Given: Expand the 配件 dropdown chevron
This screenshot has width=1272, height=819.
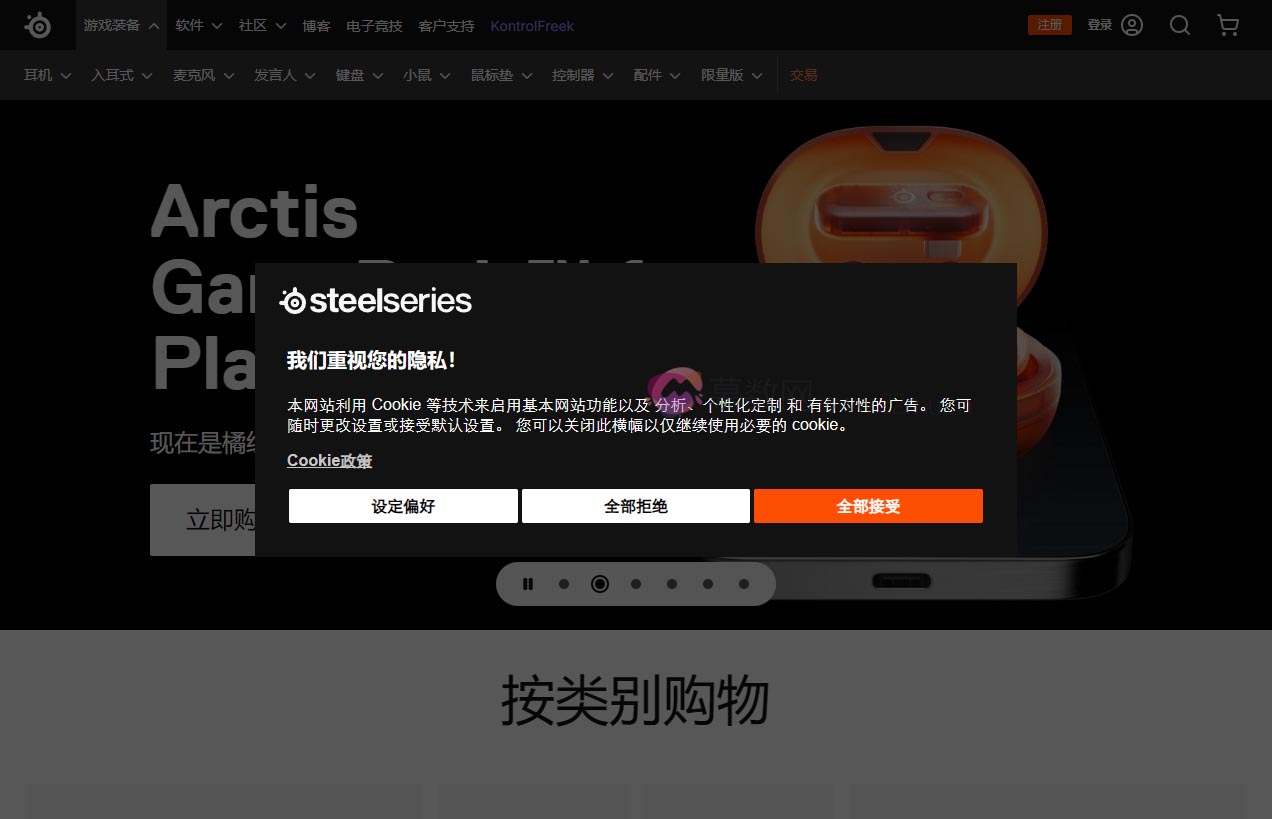Looking at the screenshot, I should click(674, 75).
